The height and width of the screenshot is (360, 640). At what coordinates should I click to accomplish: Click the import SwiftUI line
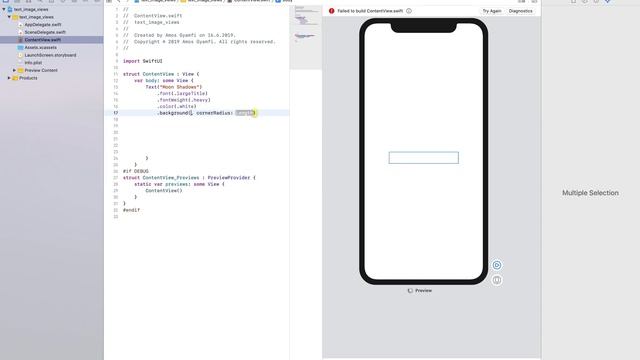click(142, 61)
